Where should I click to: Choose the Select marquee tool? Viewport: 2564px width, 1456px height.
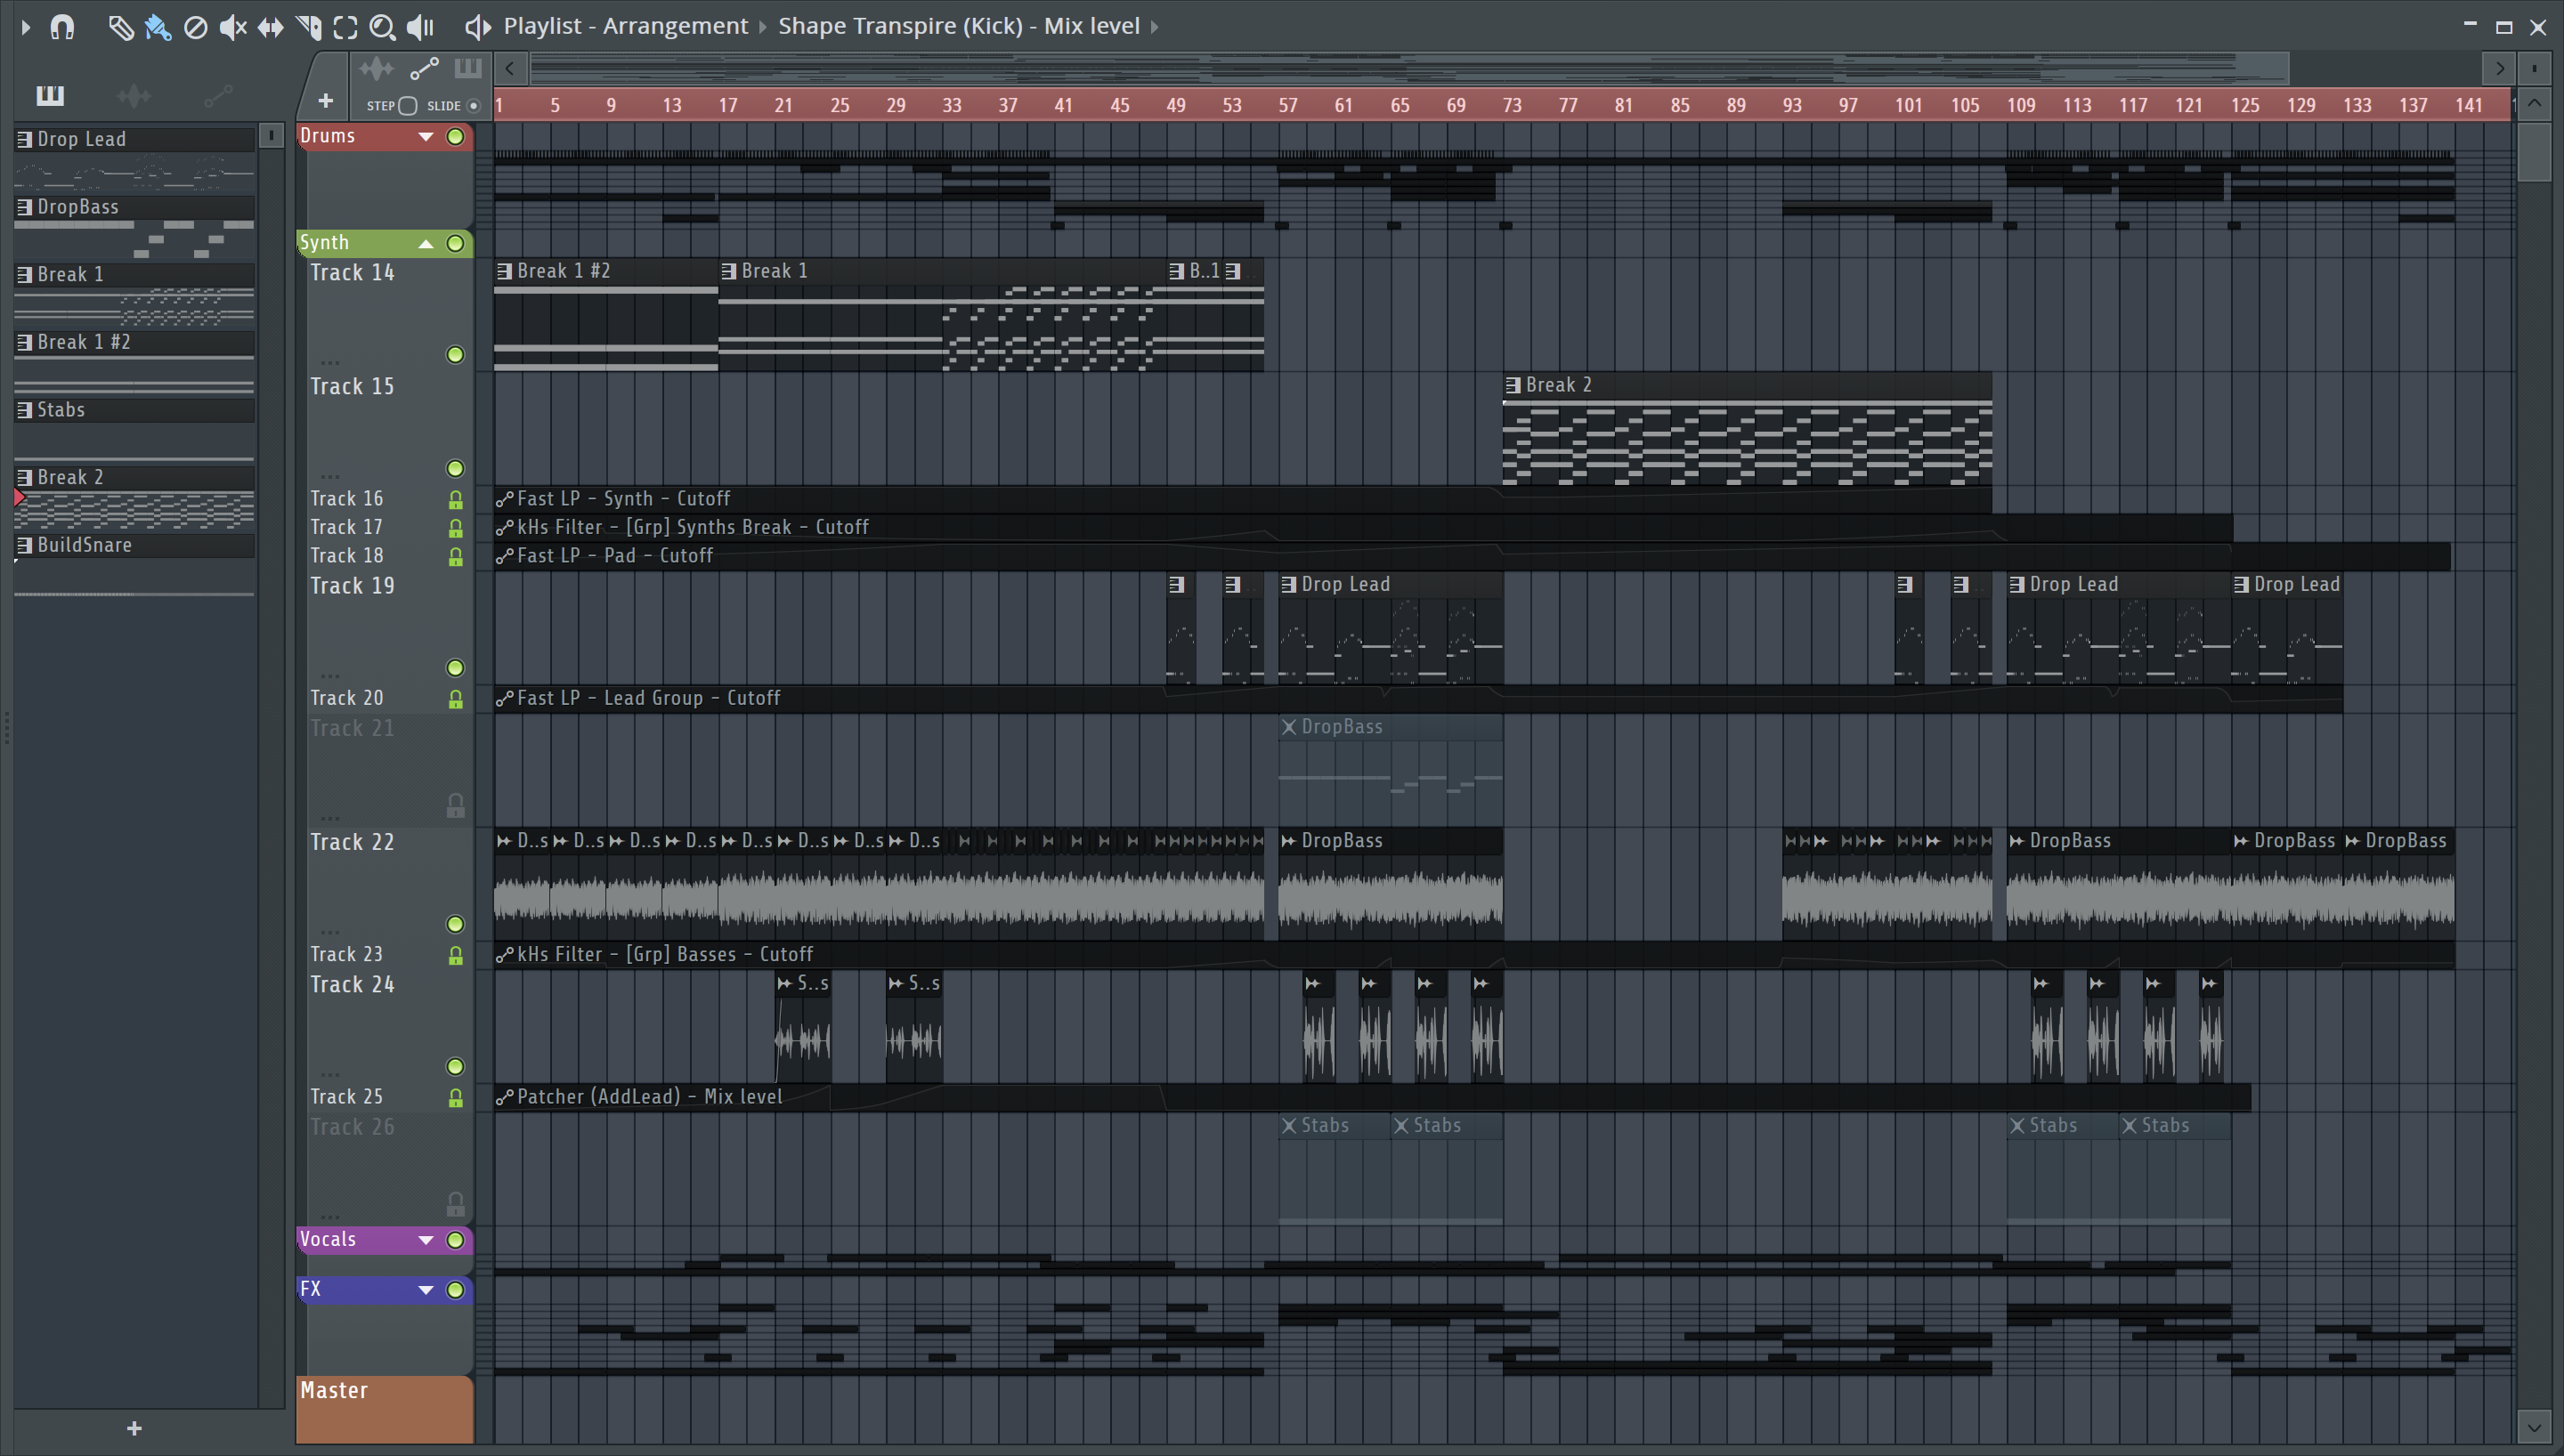click(x=345, y=27)
